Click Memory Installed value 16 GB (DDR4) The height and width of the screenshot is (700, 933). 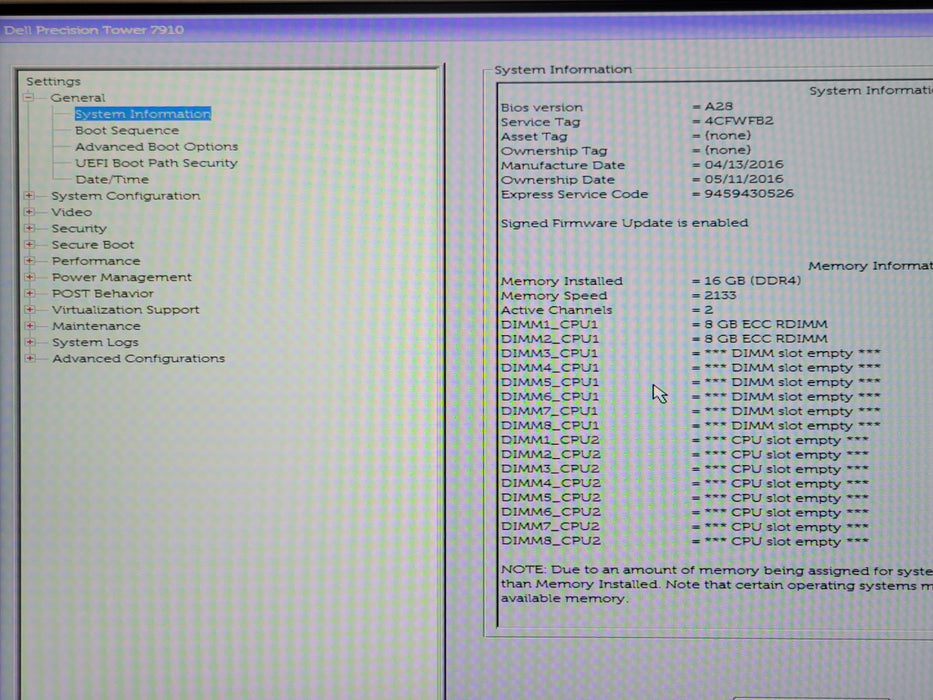(x=753, y=280)
